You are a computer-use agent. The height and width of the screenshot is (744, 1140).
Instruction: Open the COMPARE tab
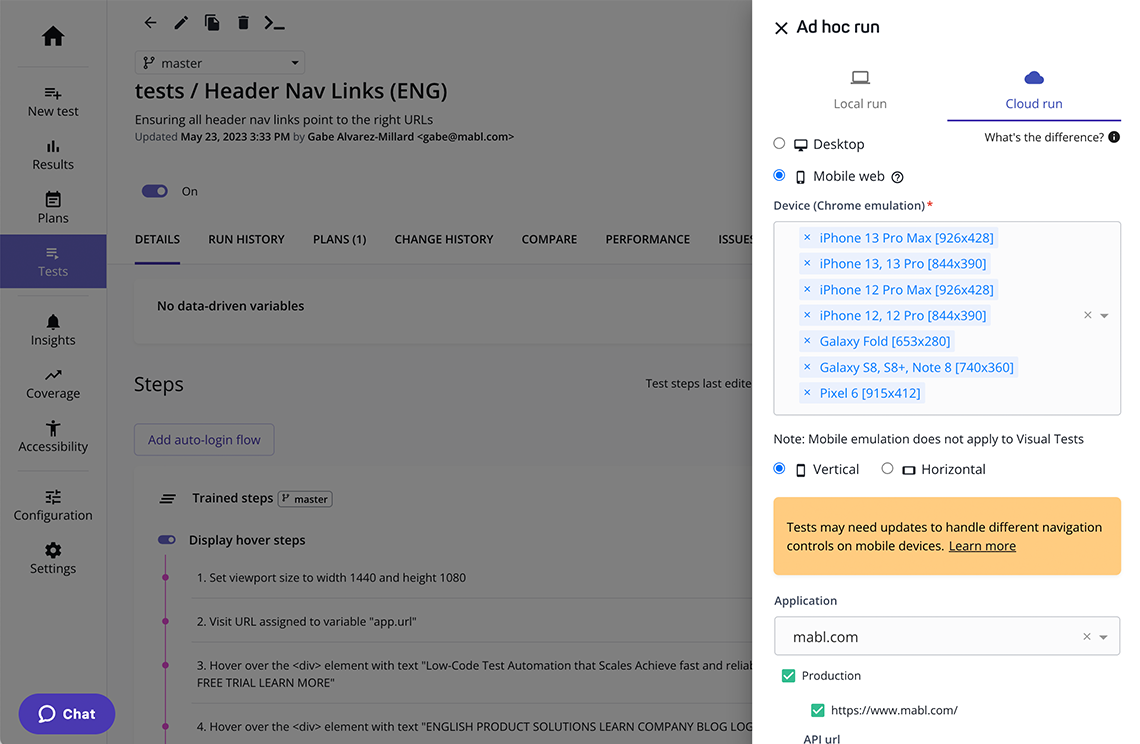pyautogui.click(x=549, y=239)
